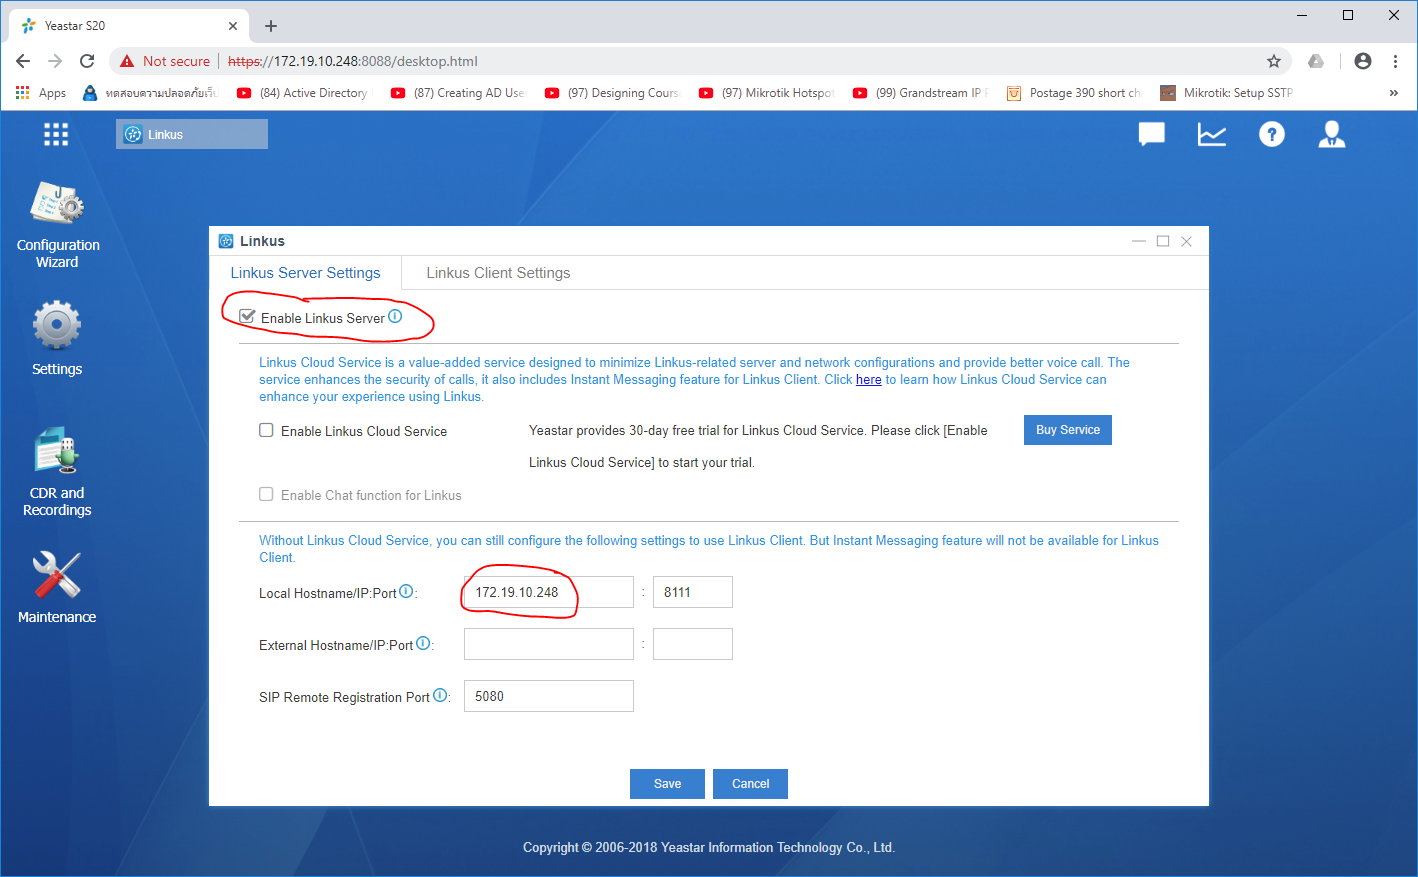Click info icon beside External Hostname/IP:Port
1418x877 pixels.
(423, 644)
